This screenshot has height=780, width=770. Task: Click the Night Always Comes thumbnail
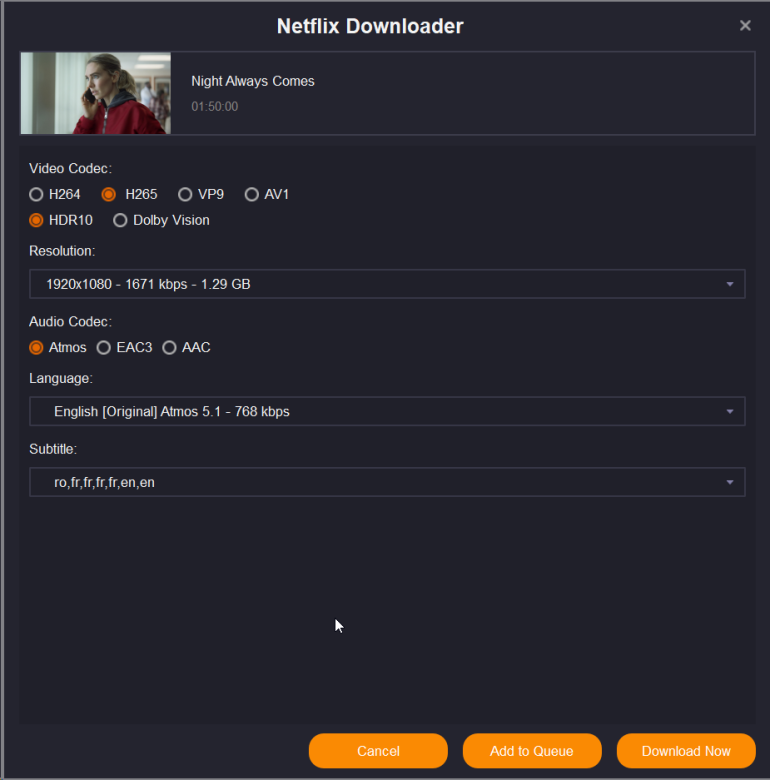pyautogui.click(x=96, y=93)
